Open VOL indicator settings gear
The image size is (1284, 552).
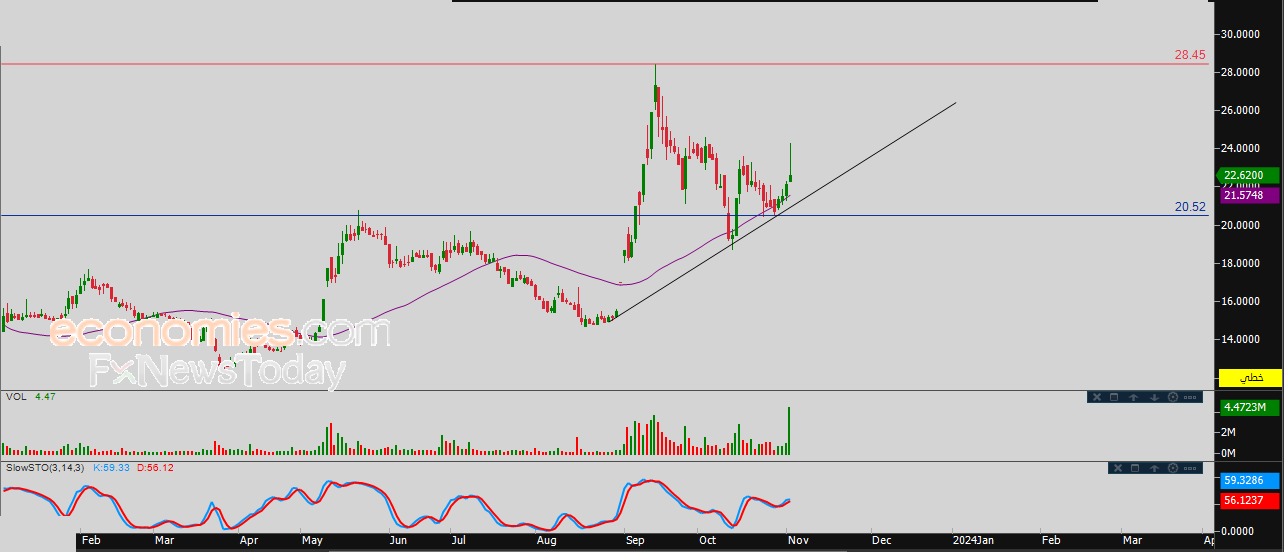1173,397
